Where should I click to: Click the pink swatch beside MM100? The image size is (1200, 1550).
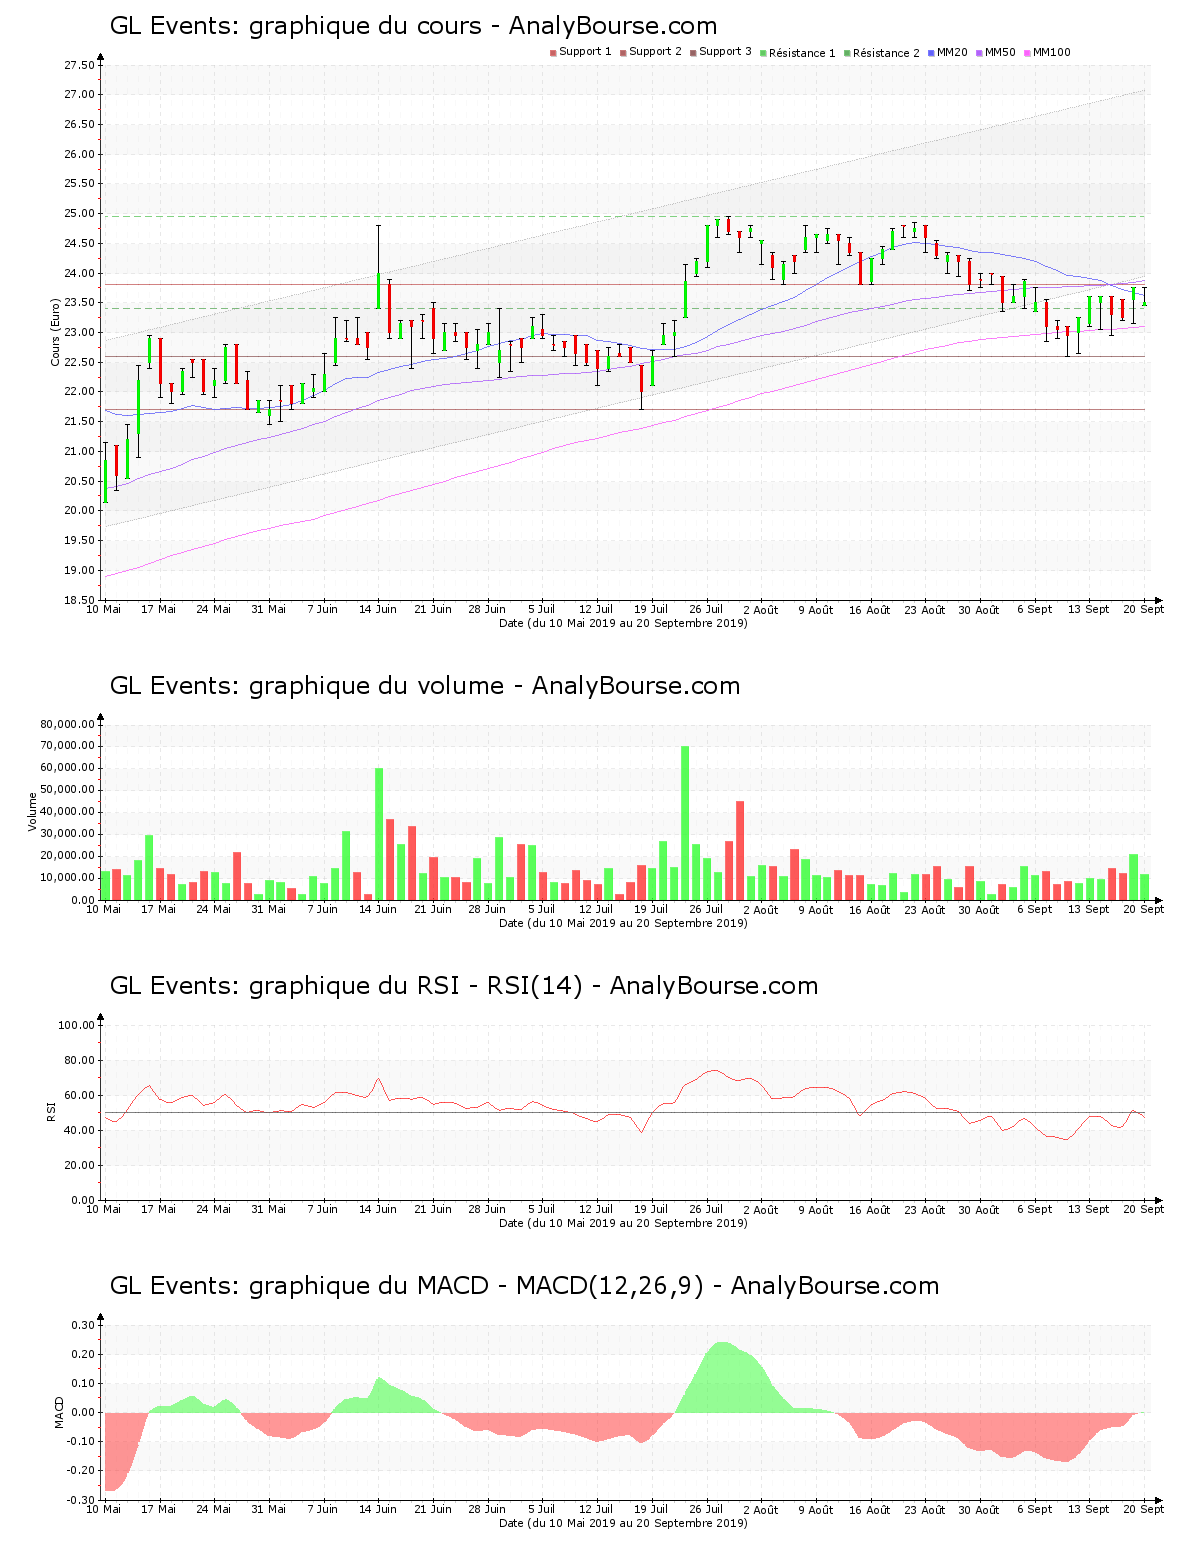click(x=1027, y=53)
